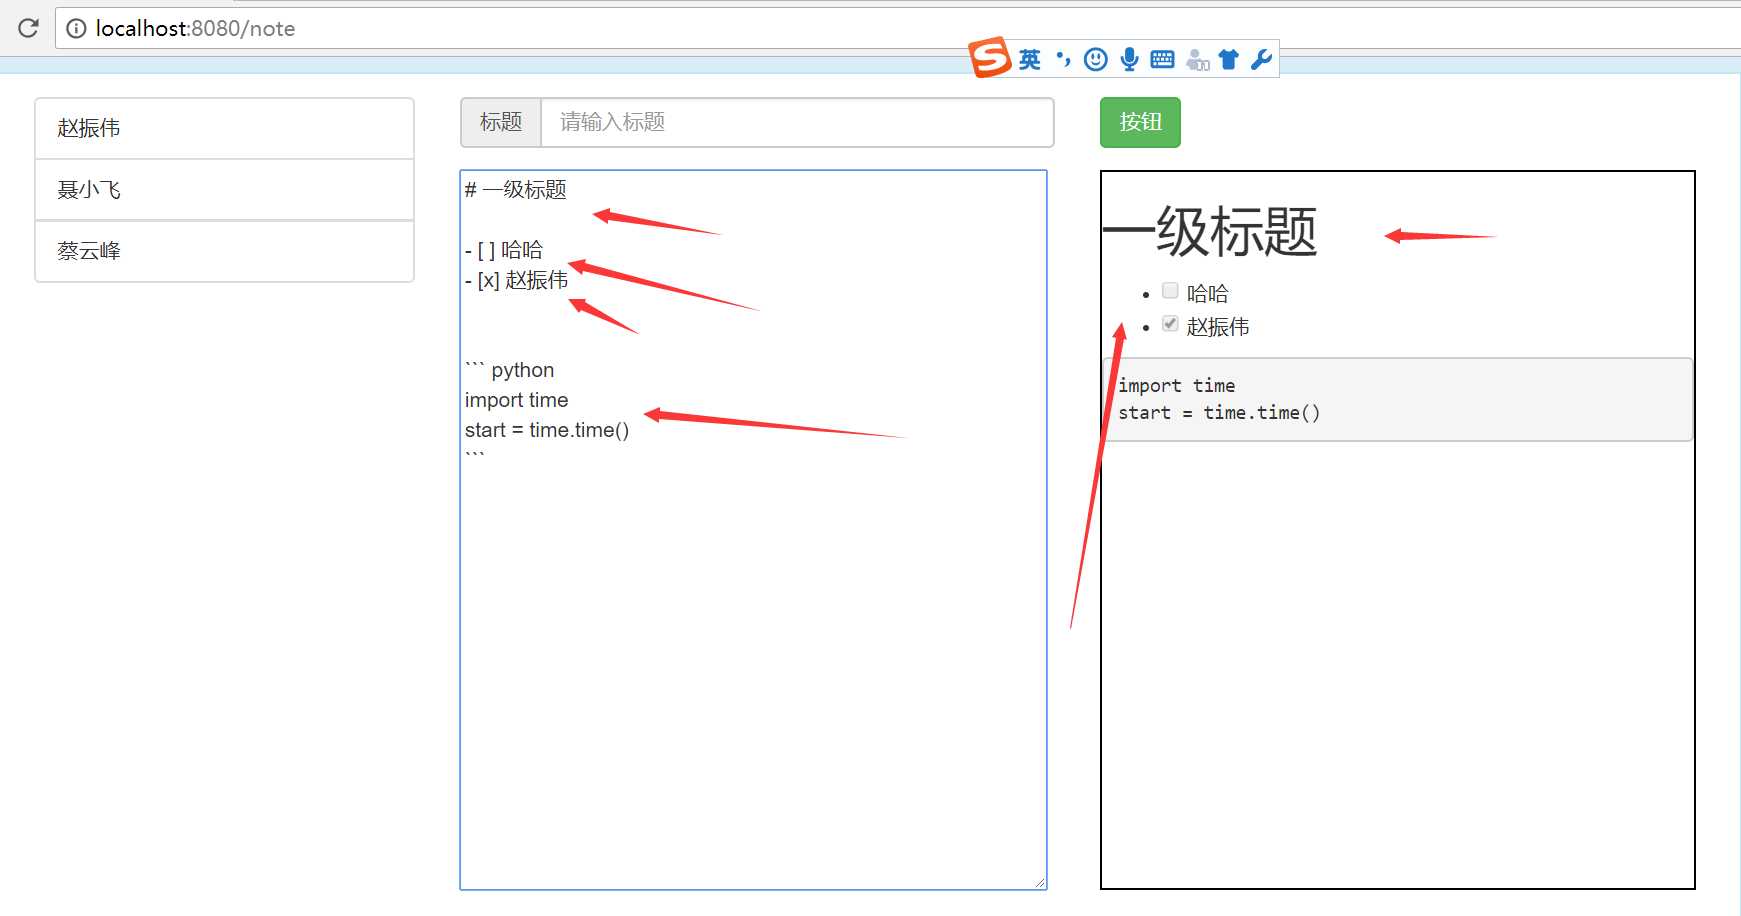Open Sogou emoji smiley panel
Viewport: 1741px width, 916px height.
click(x=1096, y=60)
